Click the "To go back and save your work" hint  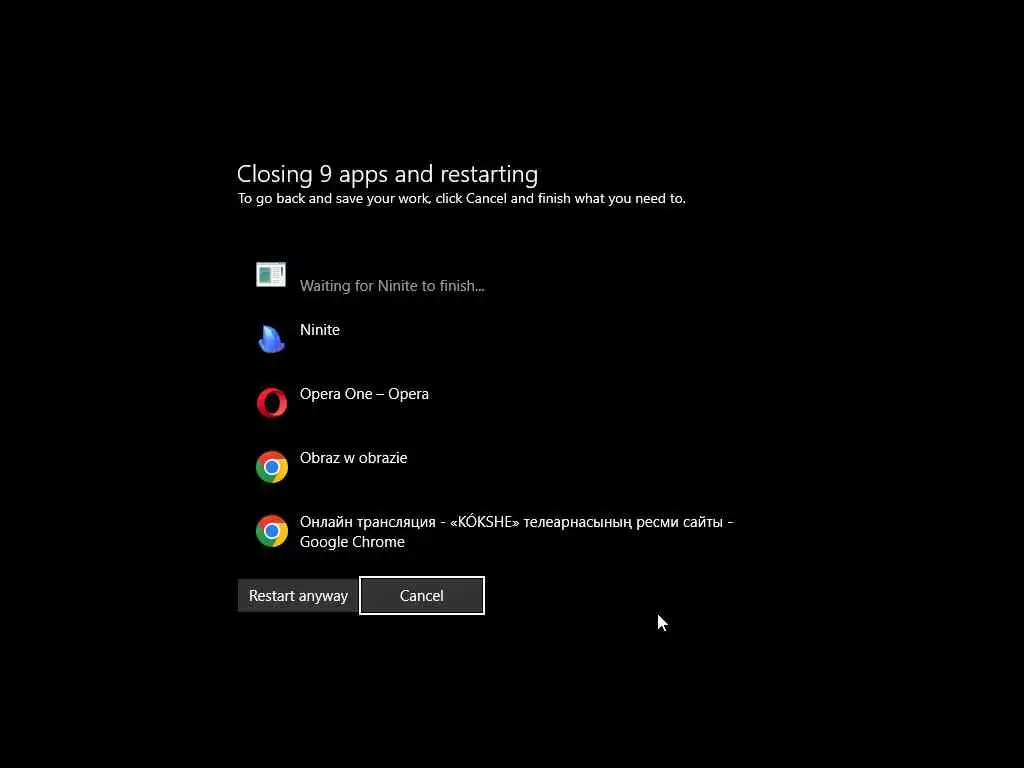(462, 199)
